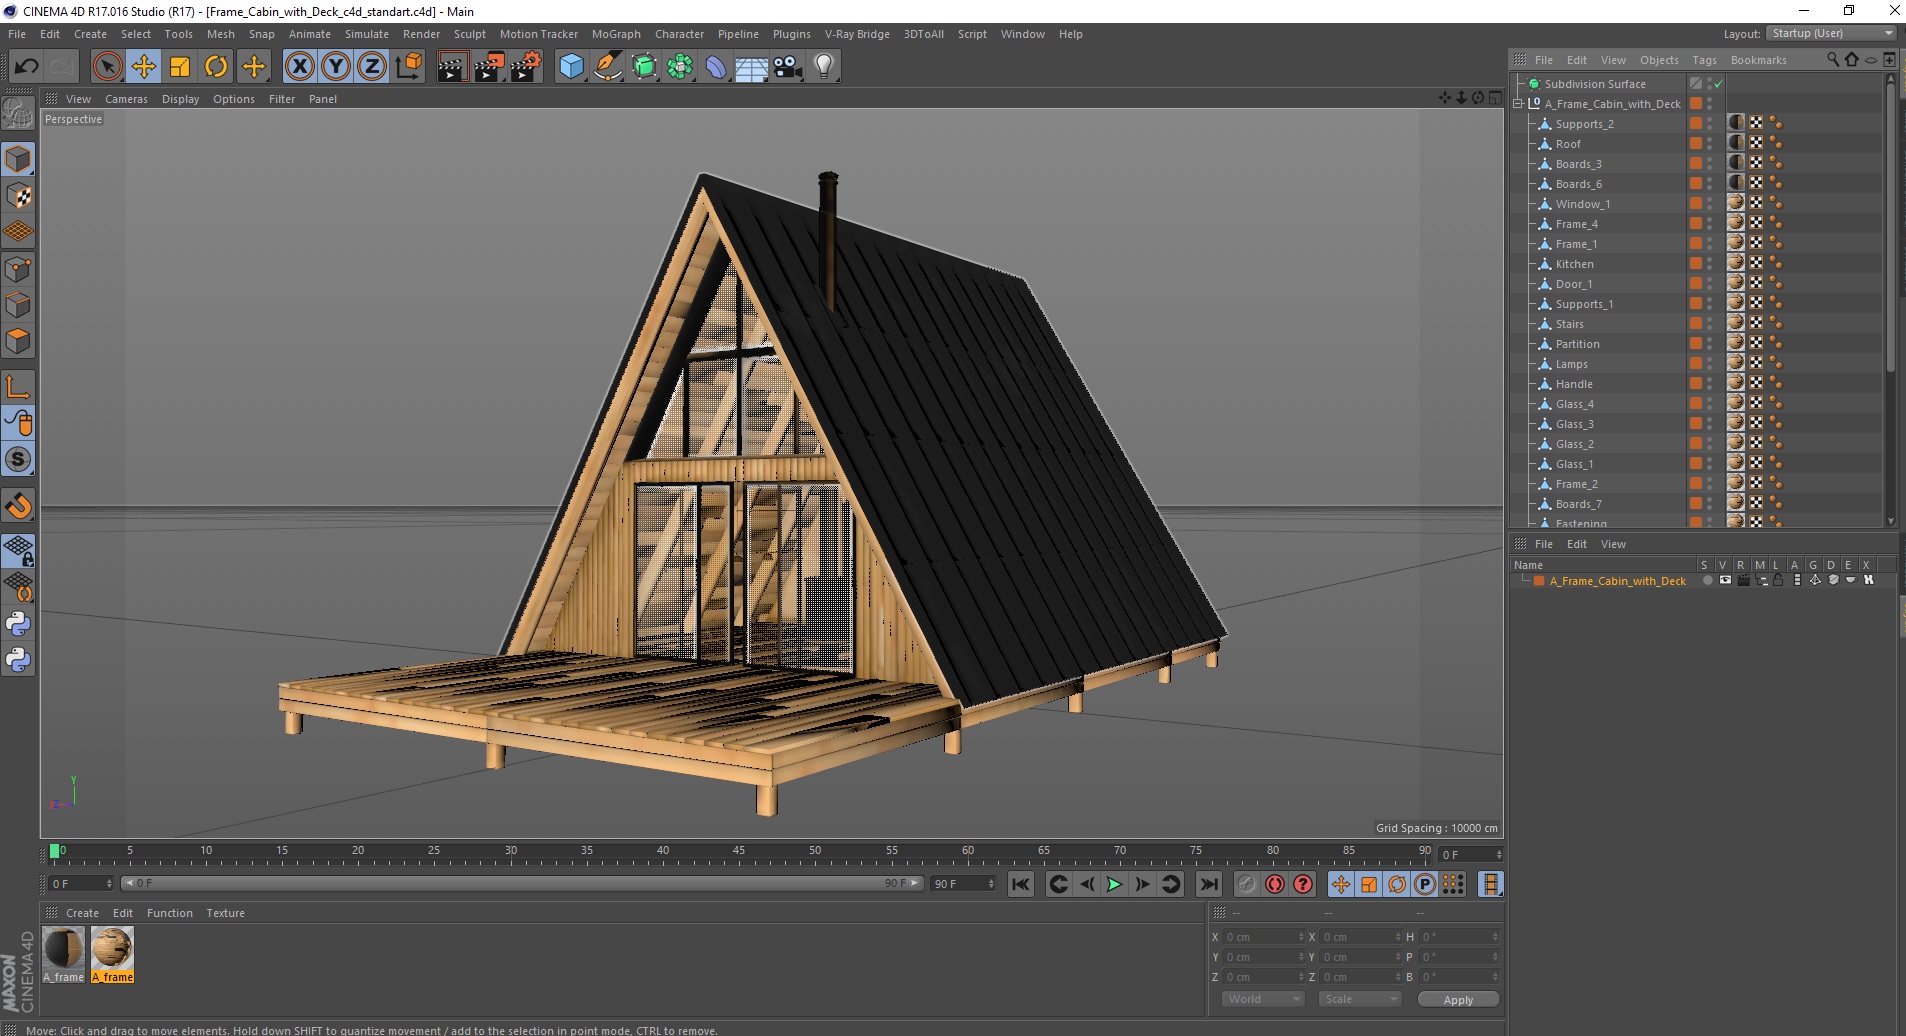Screen dimensions: 1906x1036
Task: Click timeline marker at frame 45
Action: [739, 853]
